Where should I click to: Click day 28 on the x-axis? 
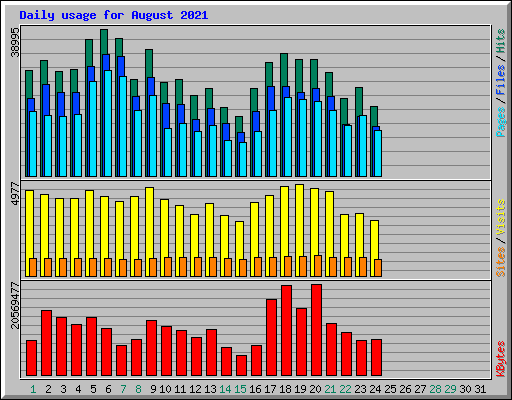435,389
